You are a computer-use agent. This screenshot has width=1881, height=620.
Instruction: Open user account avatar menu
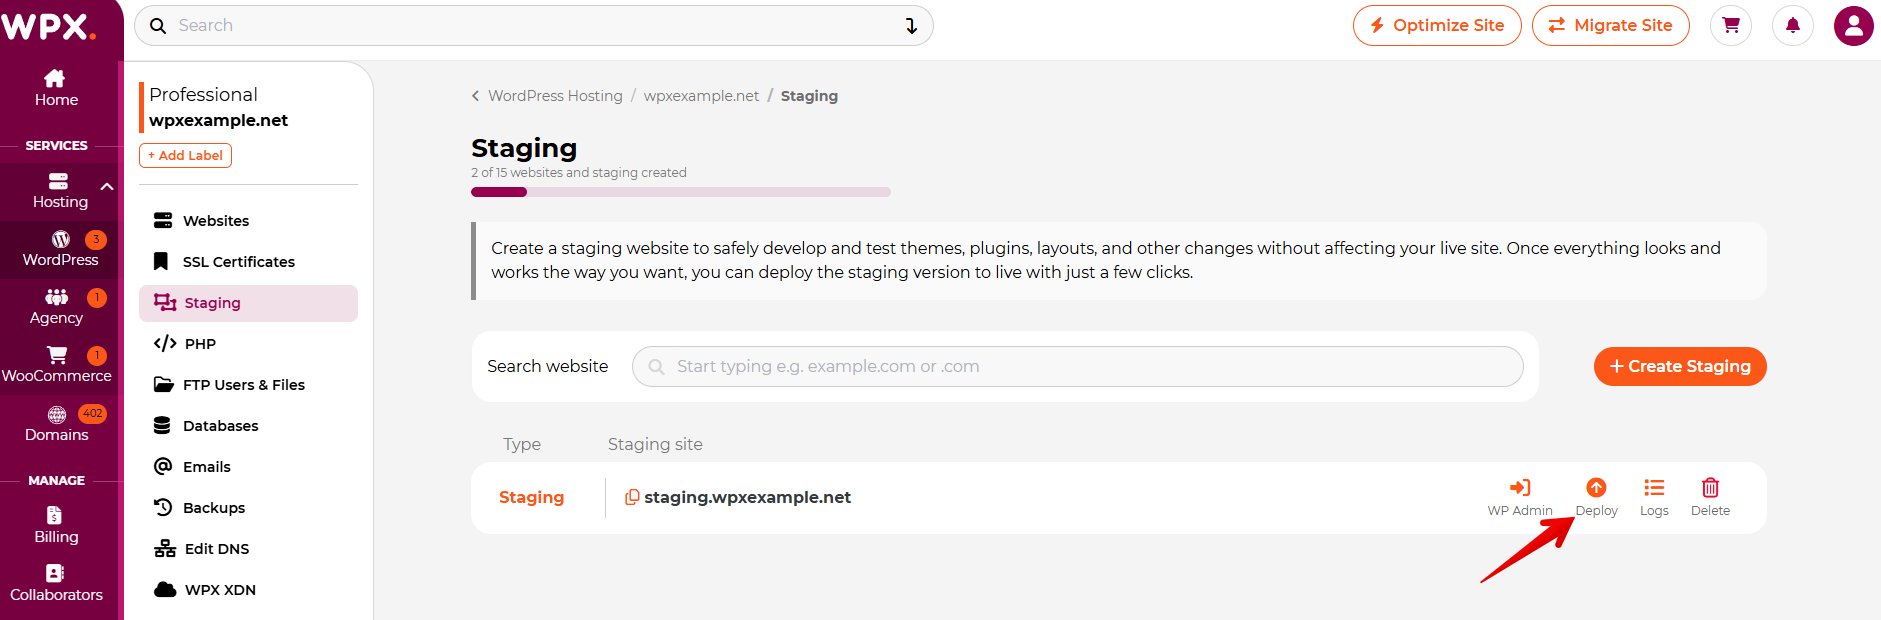[x=1853, y=25]
